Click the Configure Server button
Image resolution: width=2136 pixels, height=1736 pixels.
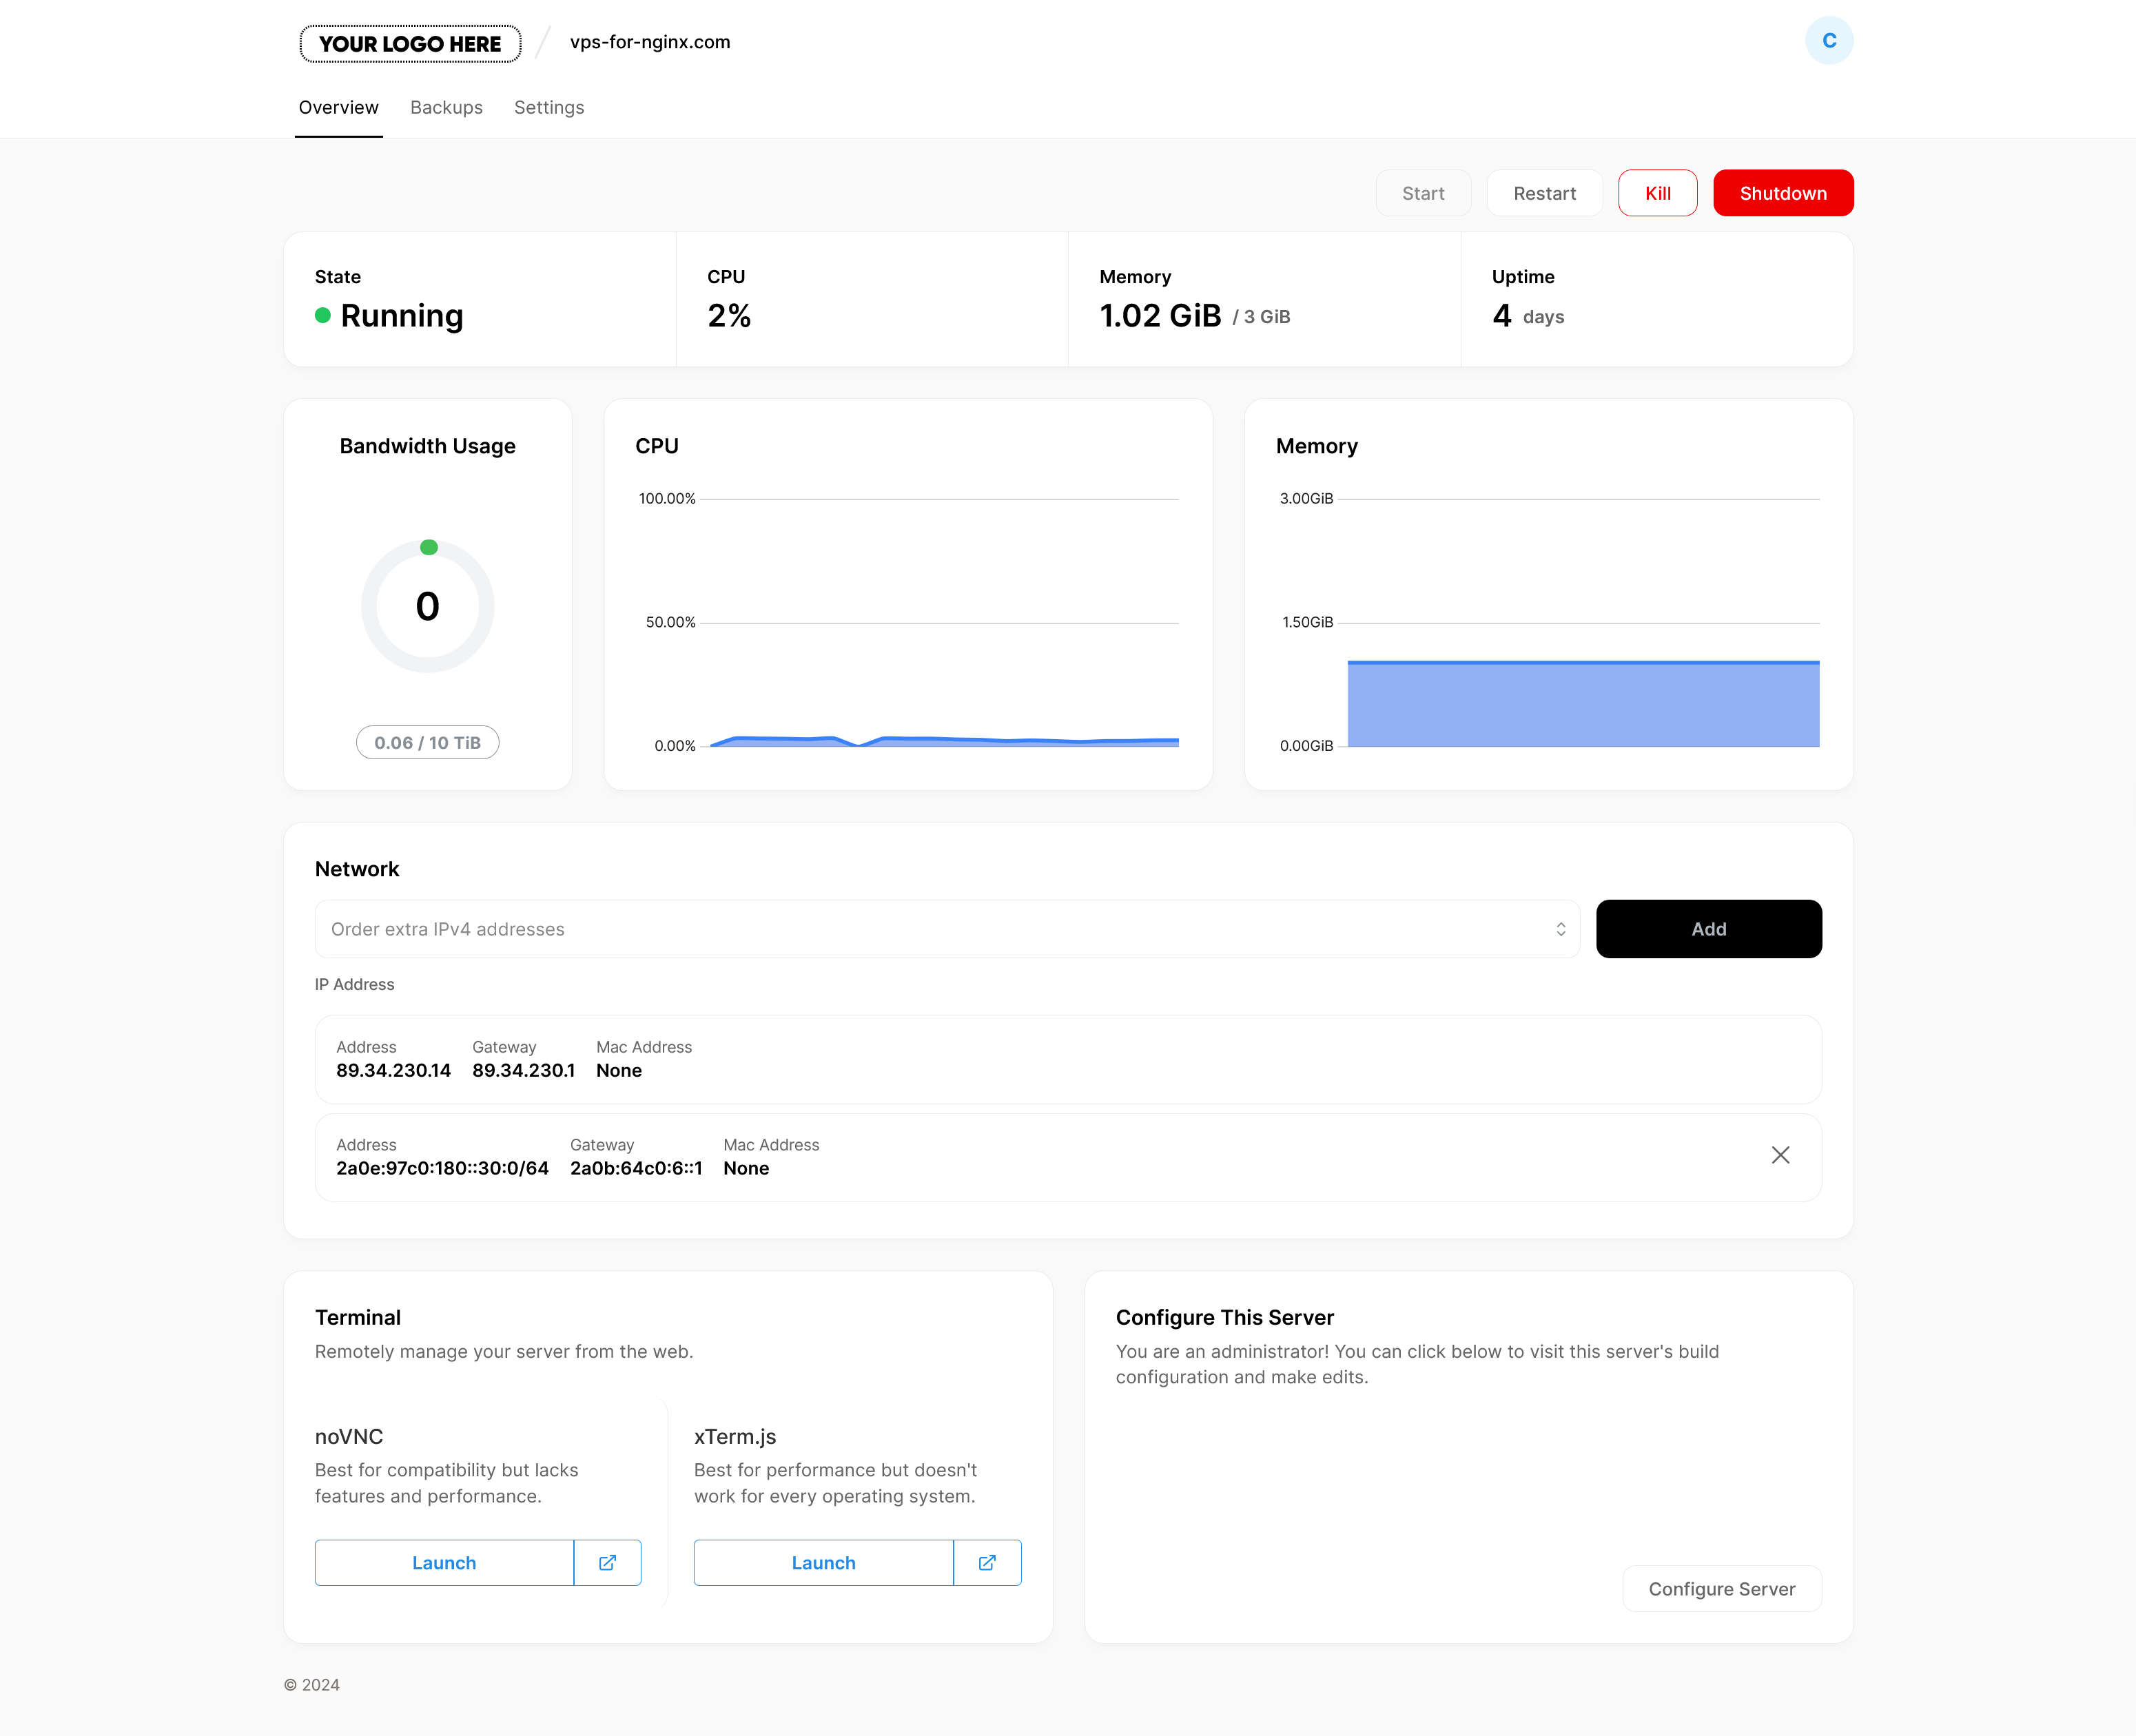click(1721, 1588)
